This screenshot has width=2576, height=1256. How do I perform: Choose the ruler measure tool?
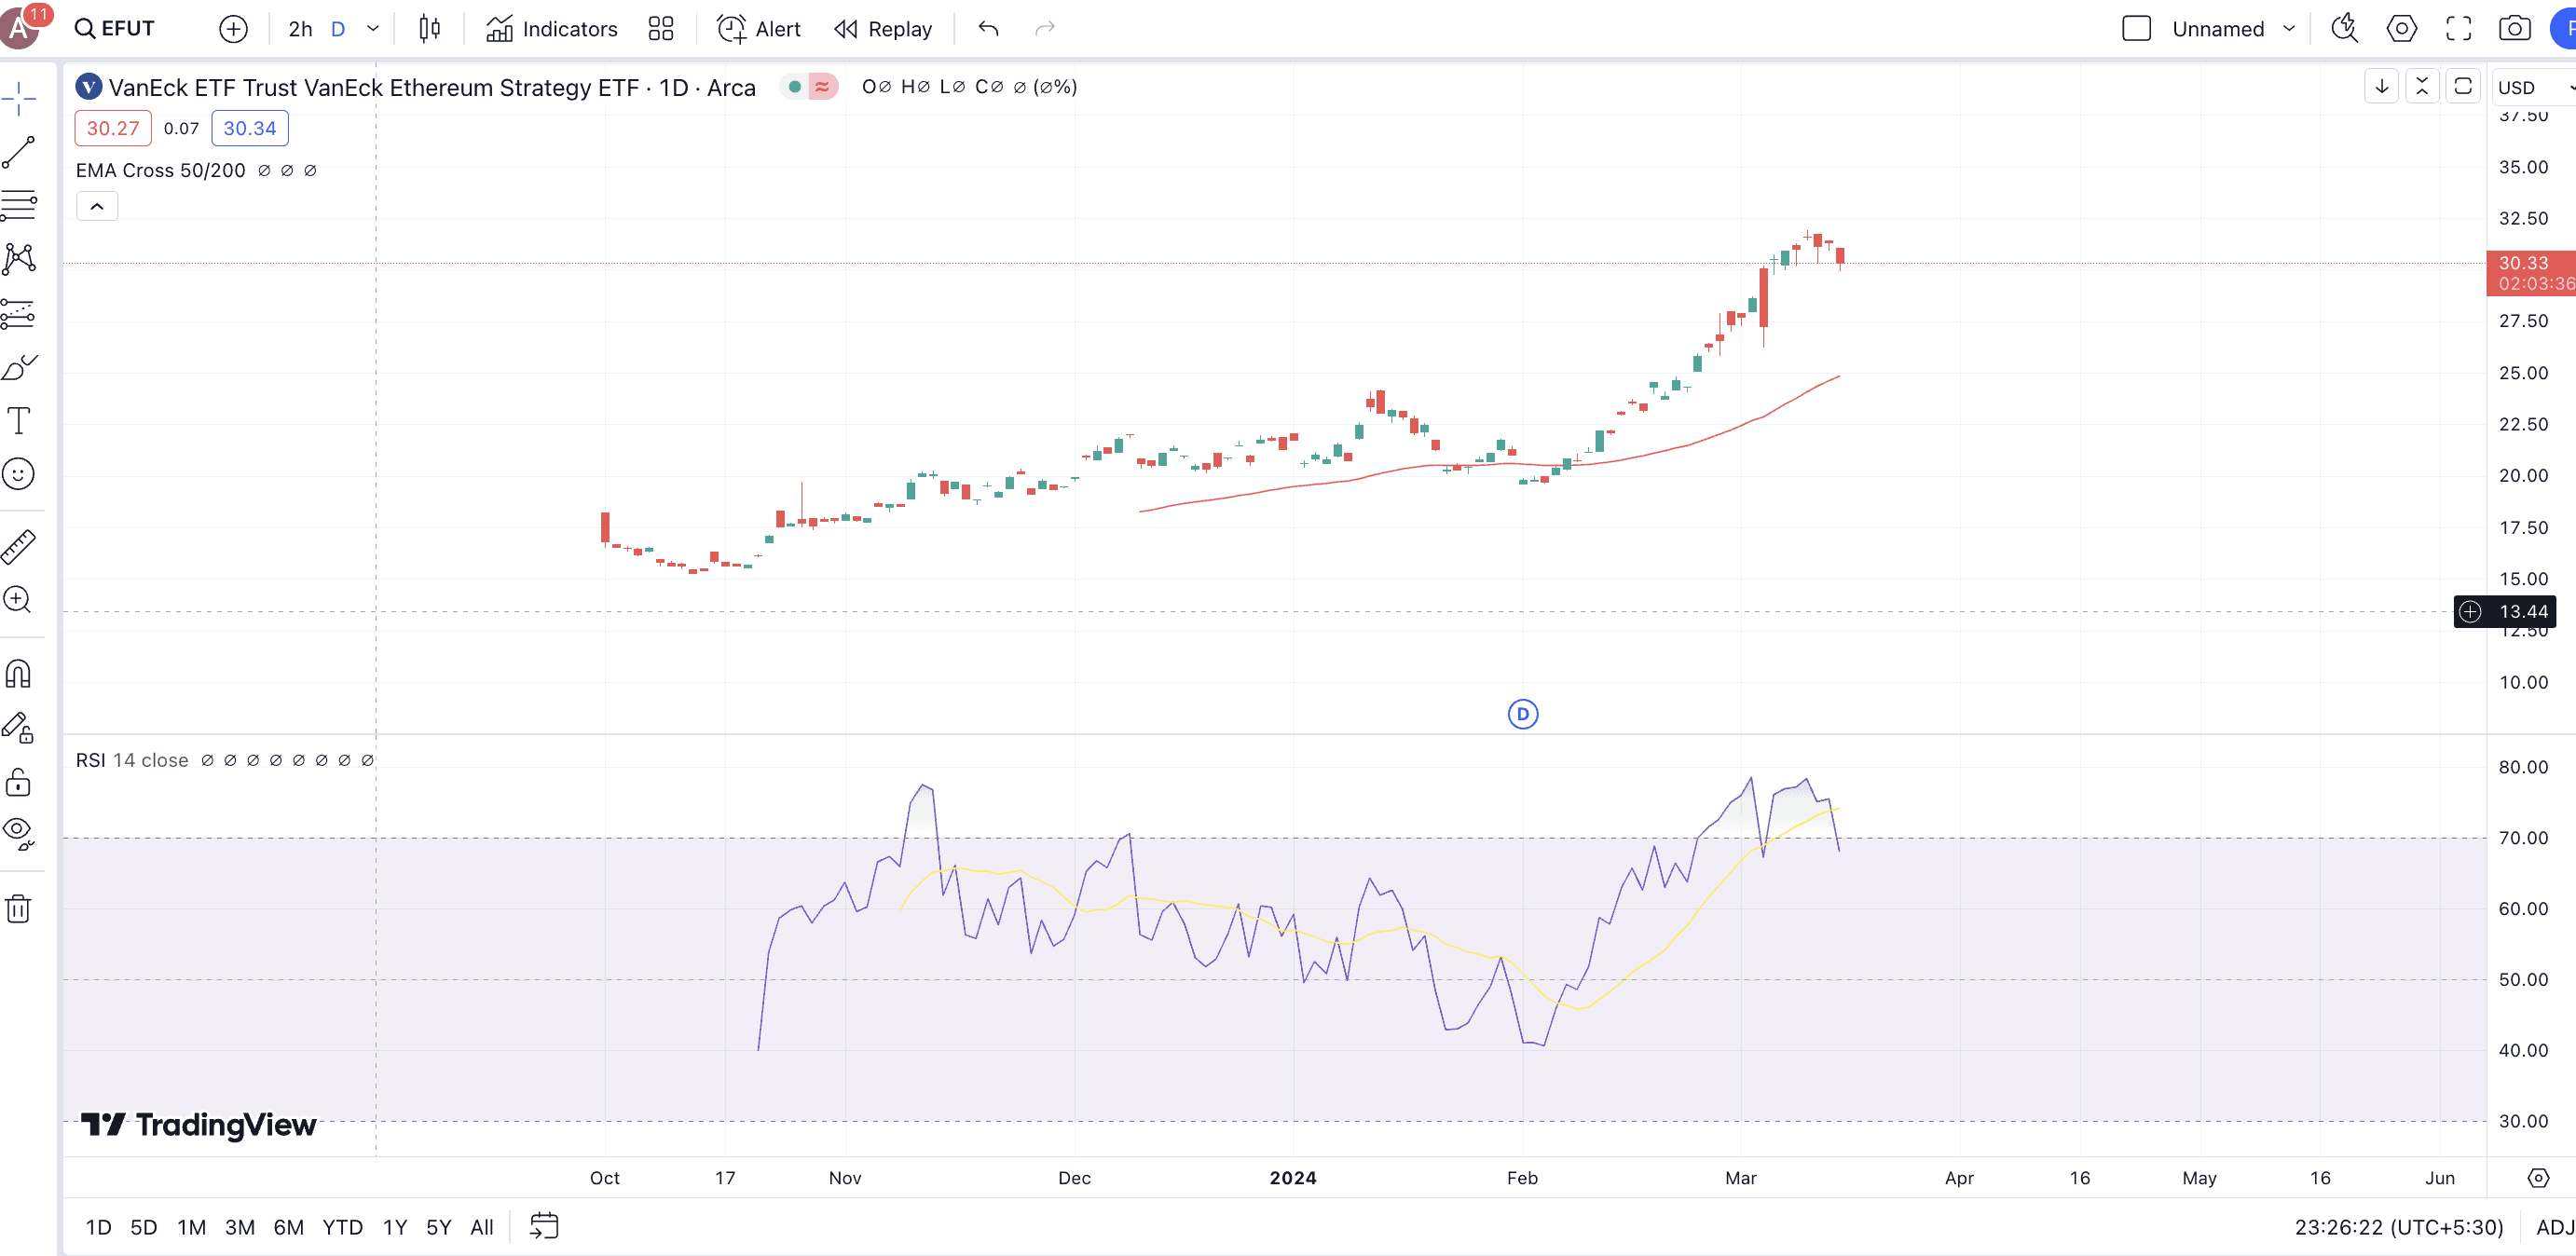point(19,546)
